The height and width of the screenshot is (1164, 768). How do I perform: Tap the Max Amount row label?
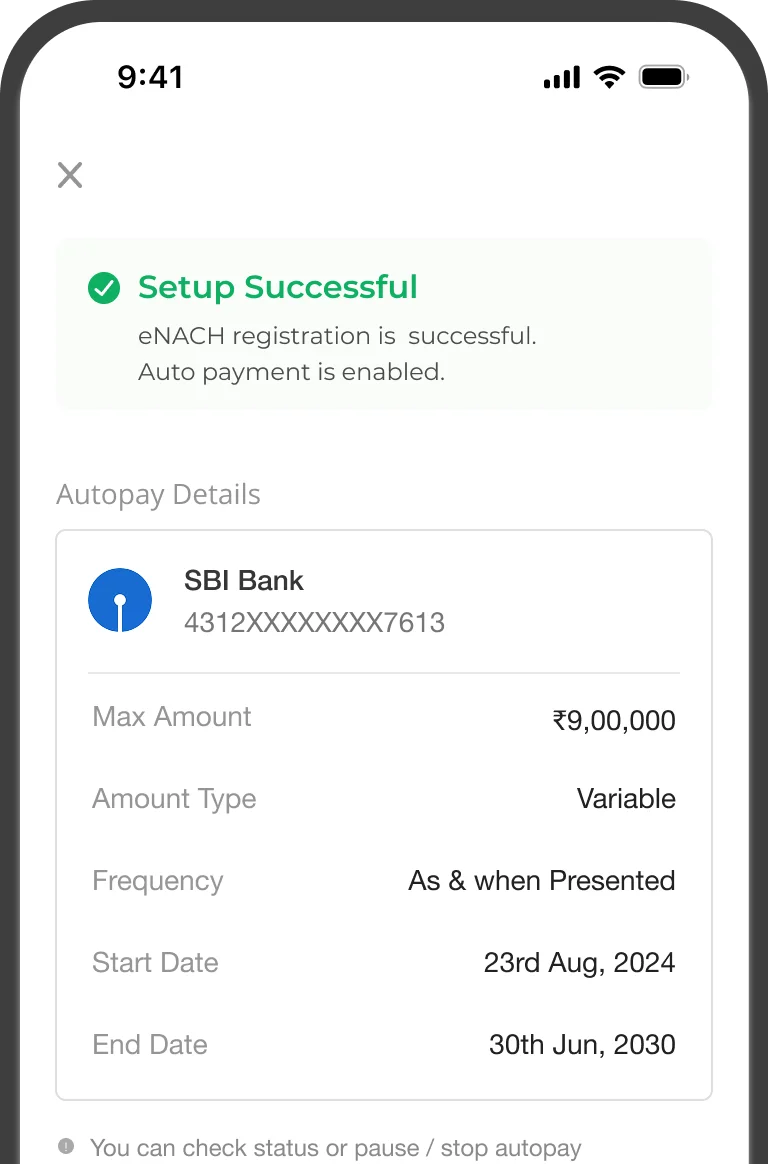(x=172, y=717)
